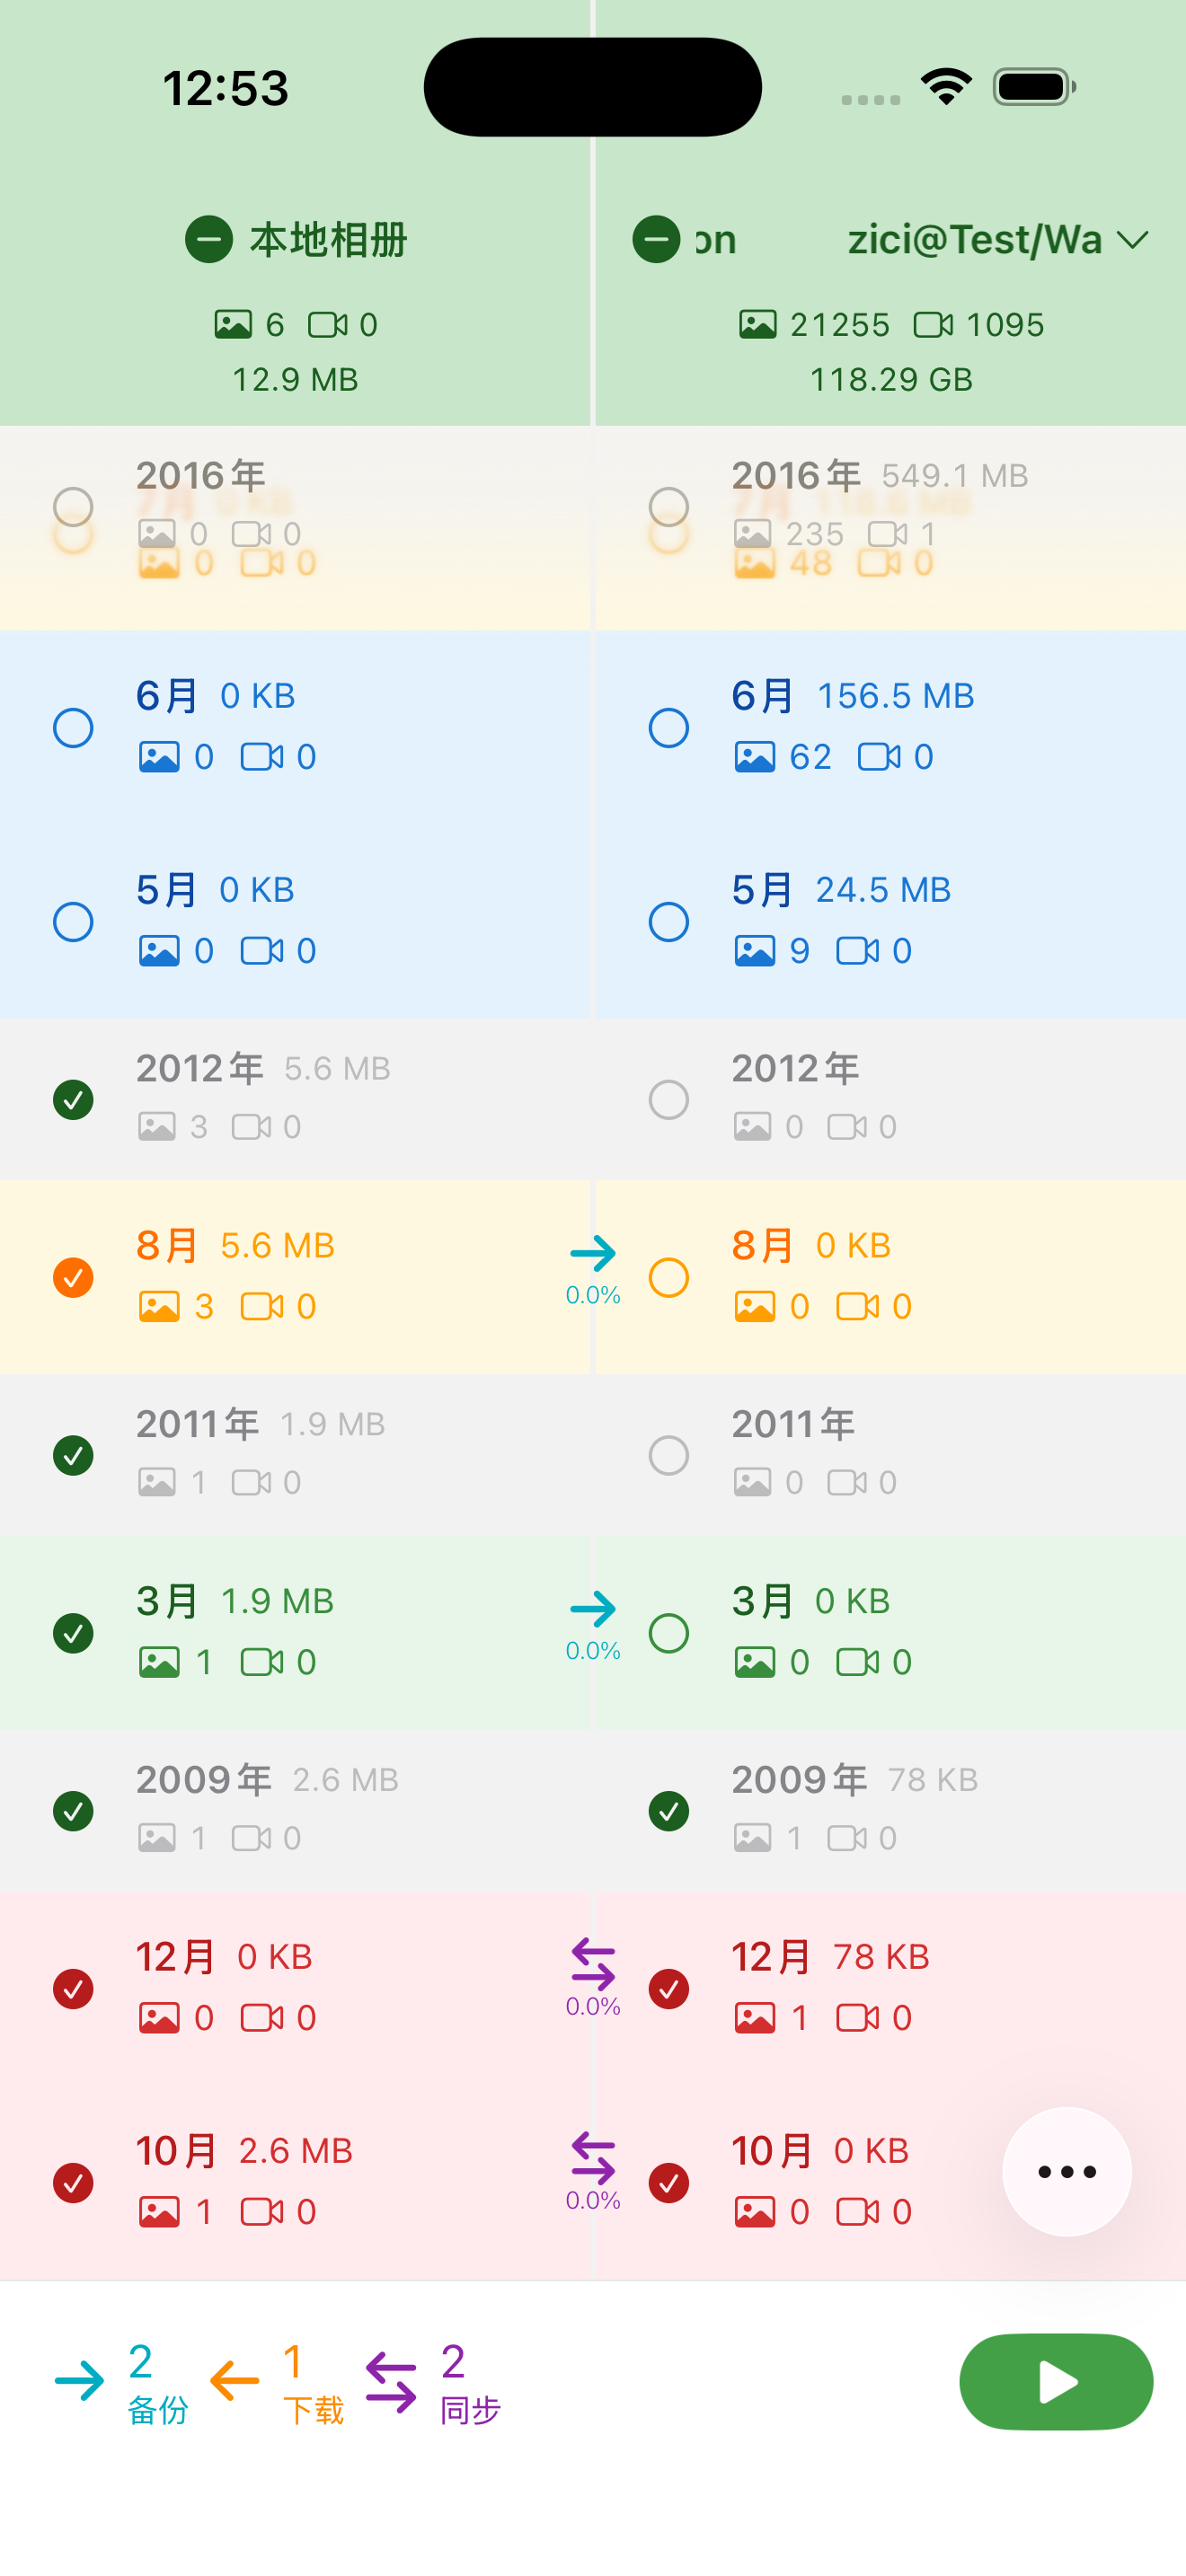
Task: Tap the 下载 download count at the bottom
Action: (312, 2383)
